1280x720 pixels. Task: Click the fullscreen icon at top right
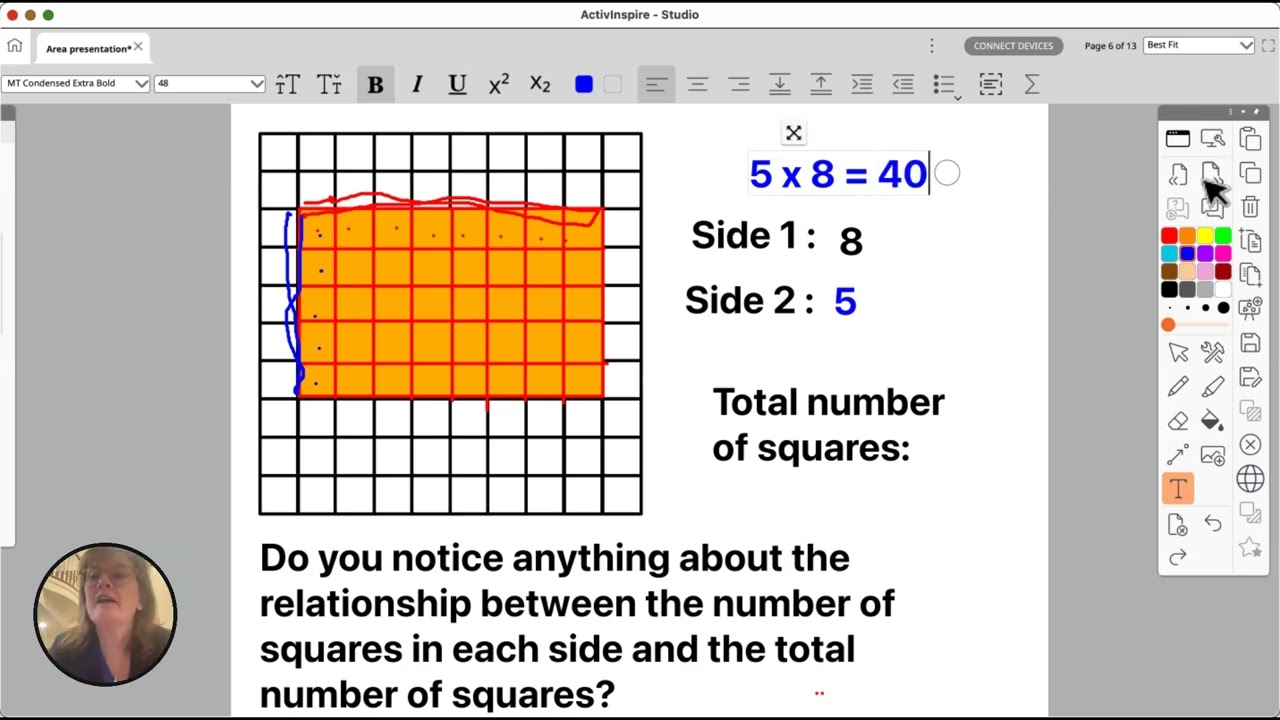point(1268,46)
